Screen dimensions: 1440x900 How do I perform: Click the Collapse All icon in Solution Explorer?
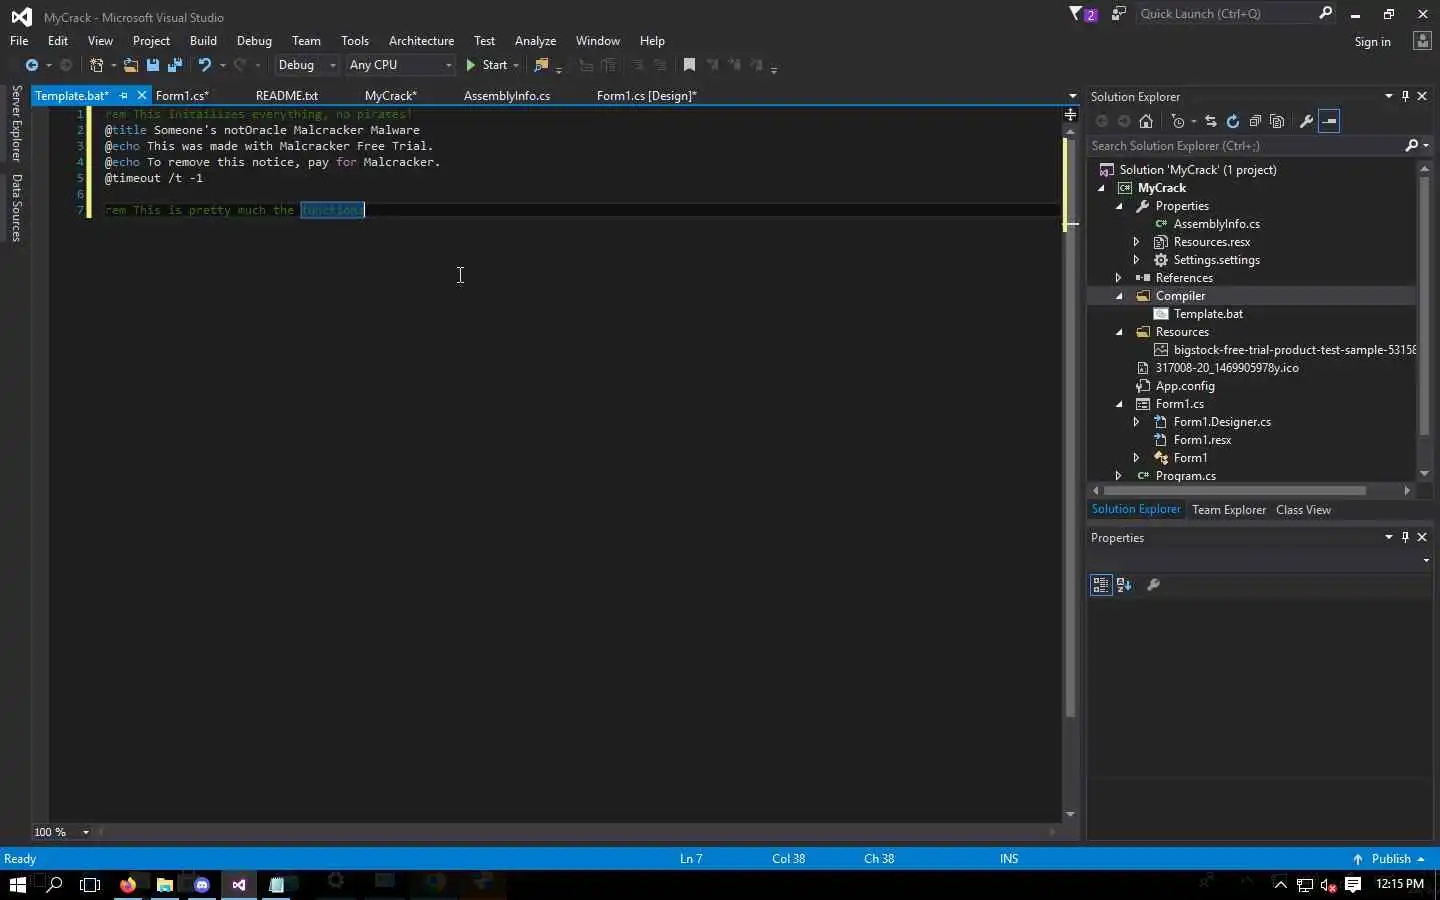coord(1255,121)
